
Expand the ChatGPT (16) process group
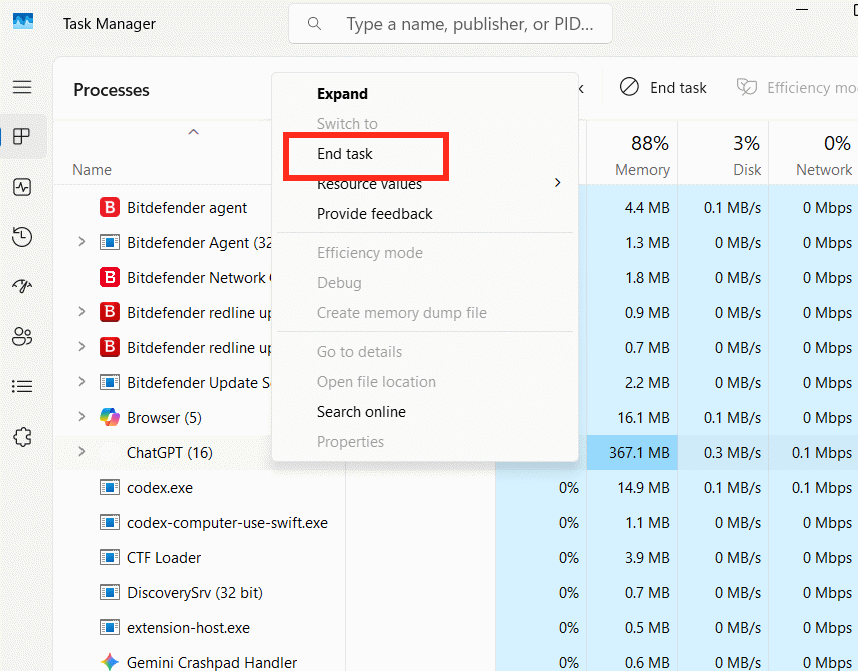point(82,452)
